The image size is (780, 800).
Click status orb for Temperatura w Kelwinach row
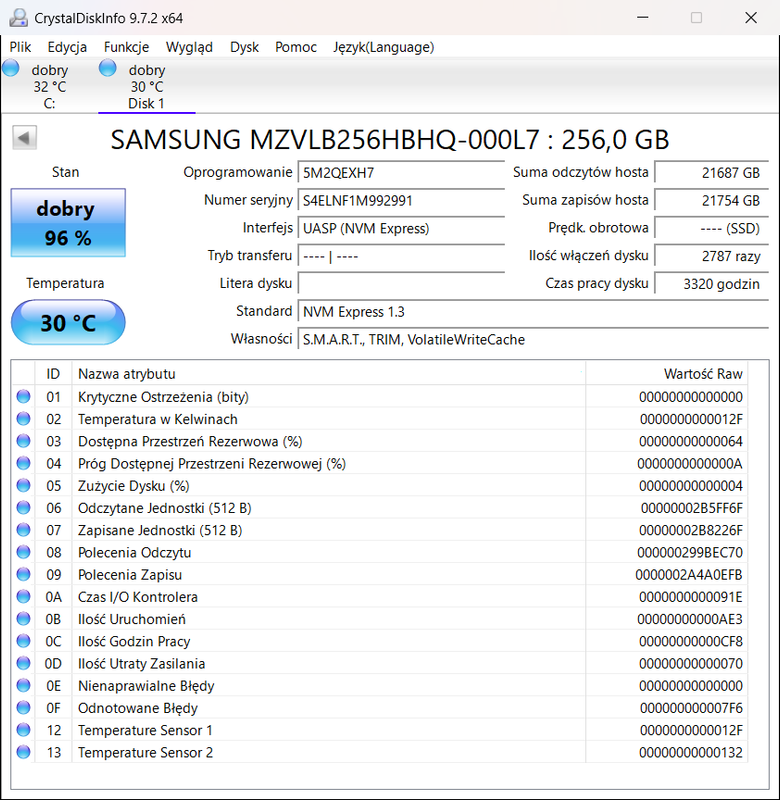pos(23,419)
